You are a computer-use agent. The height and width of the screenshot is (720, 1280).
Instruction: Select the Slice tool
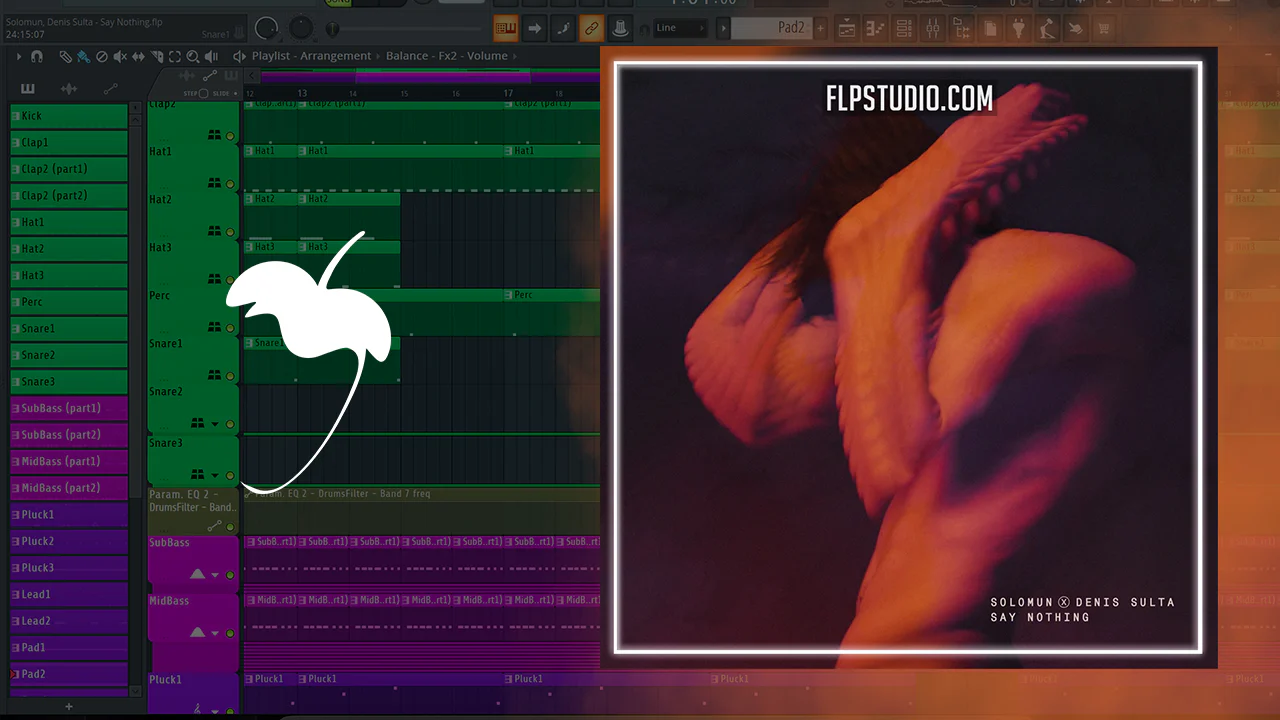(x=156, y=57)
